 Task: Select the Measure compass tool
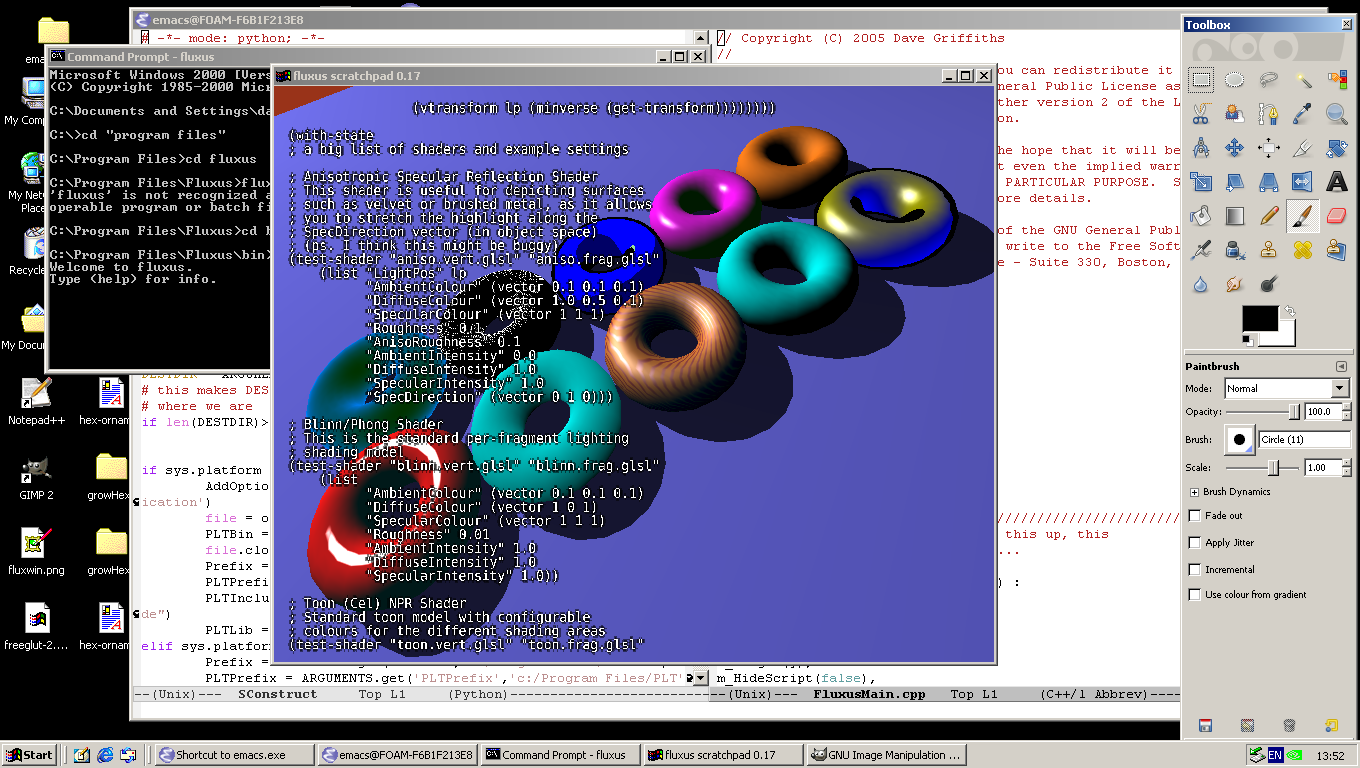point(1201,148)
